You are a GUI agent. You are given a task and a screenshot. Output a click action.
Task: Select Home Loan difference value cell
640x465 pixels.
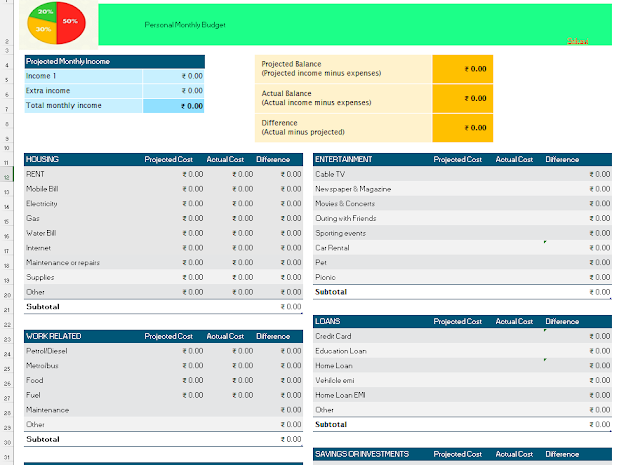point(600,366)
